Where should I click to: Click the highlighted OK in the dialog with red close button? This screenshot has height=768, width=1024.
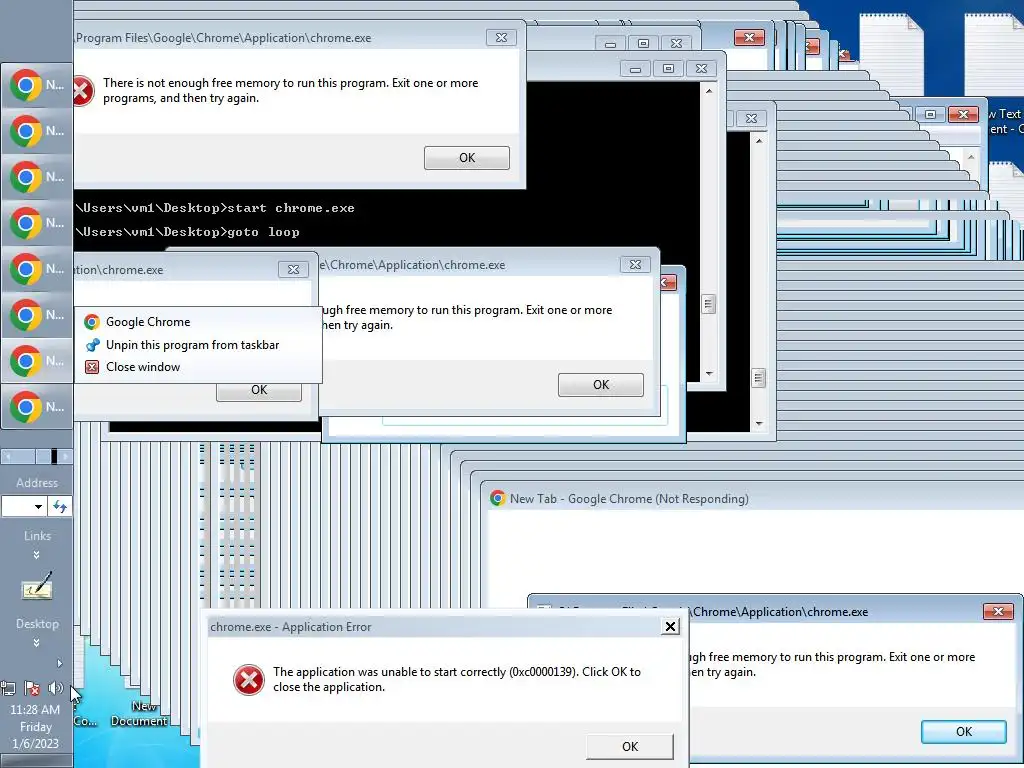click(963, 731)
